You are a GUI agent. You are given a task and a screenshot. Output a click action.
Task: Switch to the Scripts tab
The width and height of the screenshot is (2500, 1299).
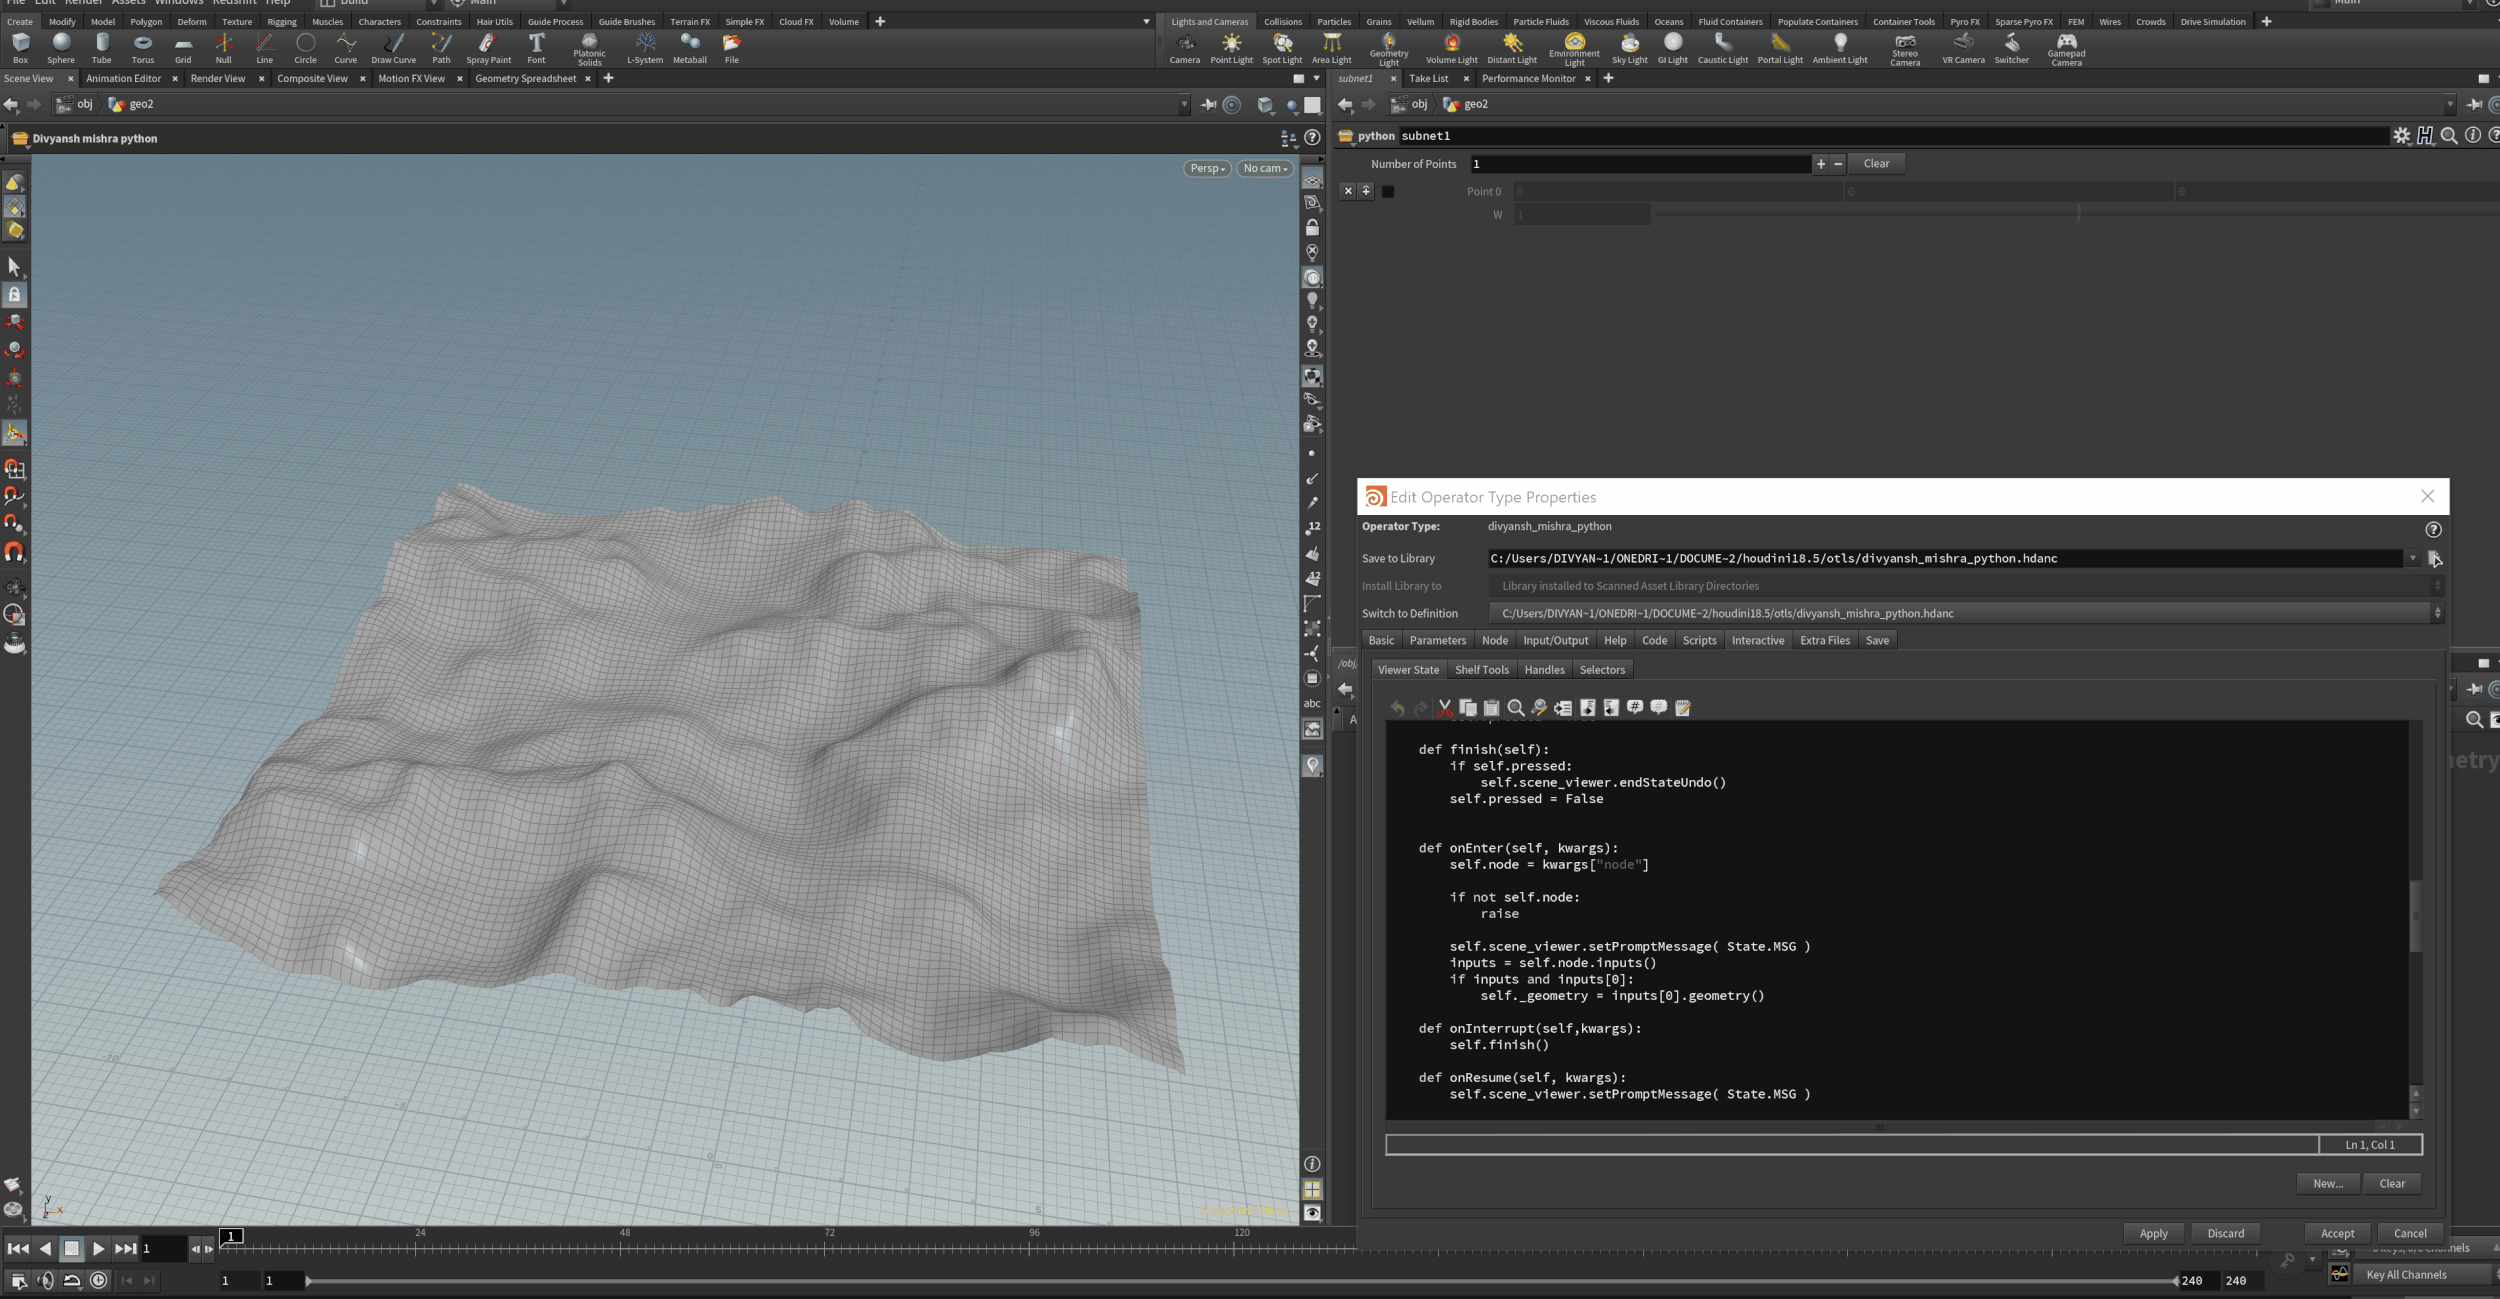click(x=1699, y=641)
